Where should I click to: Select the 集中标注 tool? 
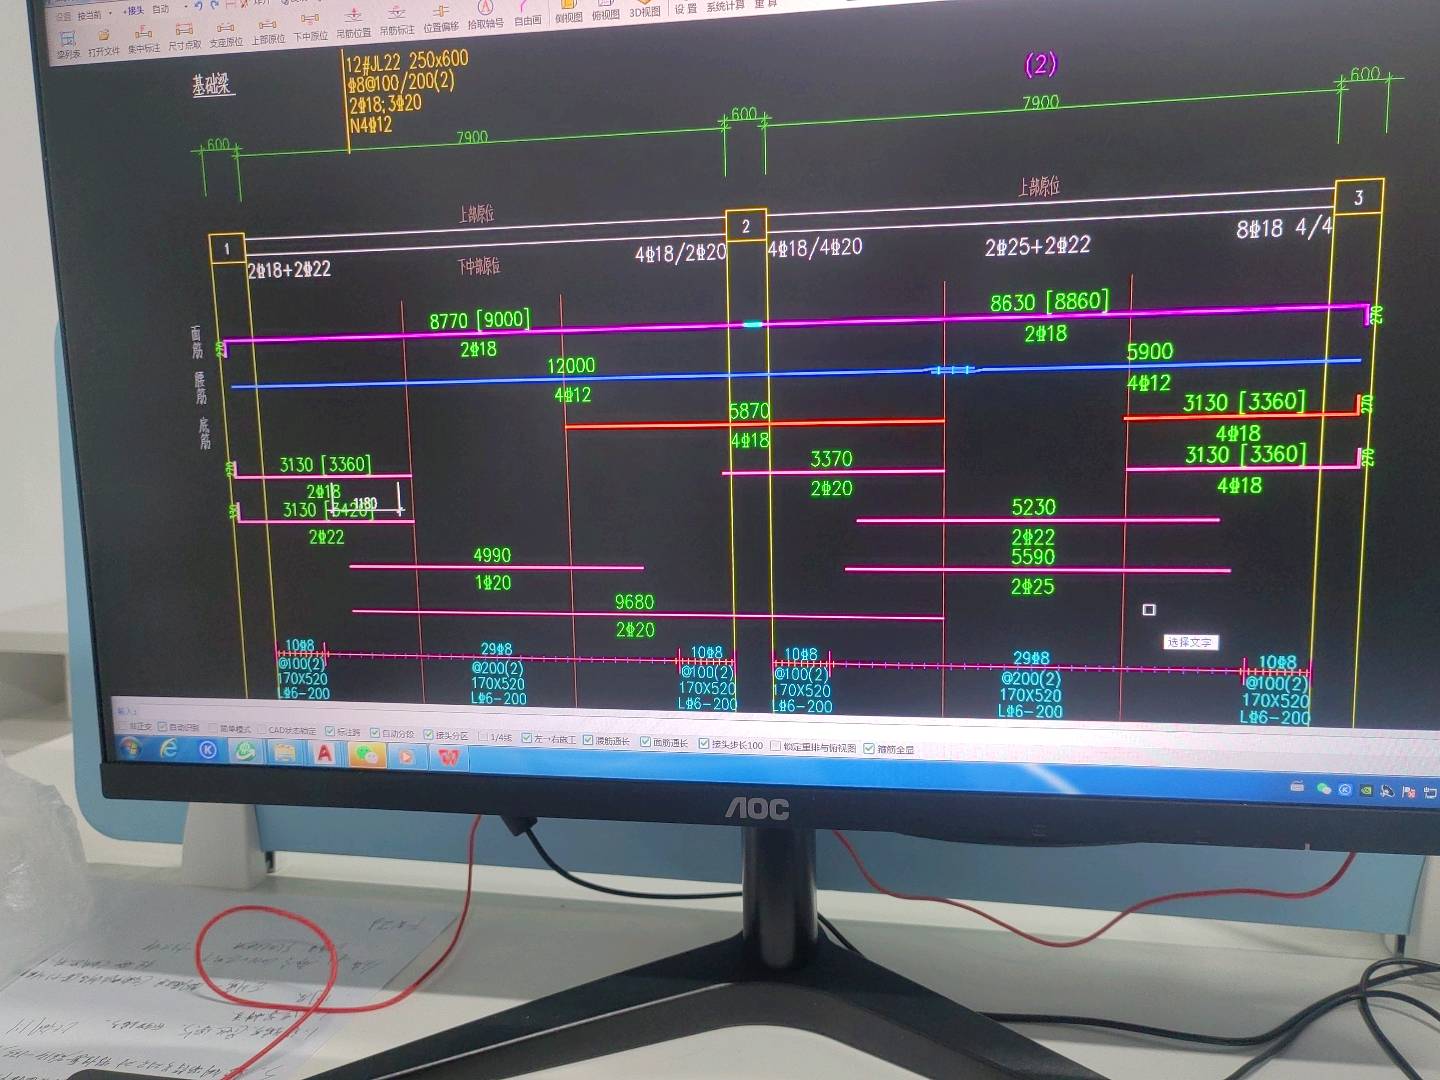click(x=144, y=40)
